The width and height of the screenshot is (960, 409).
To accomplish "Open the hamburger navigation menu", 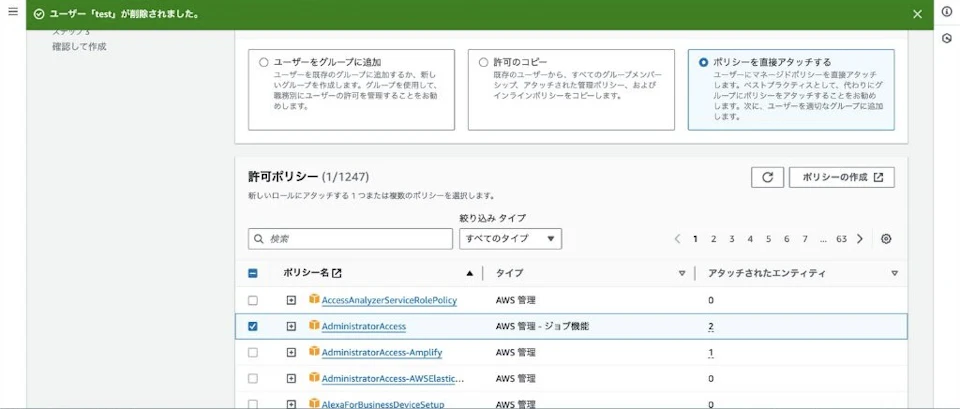I will 13,12.
